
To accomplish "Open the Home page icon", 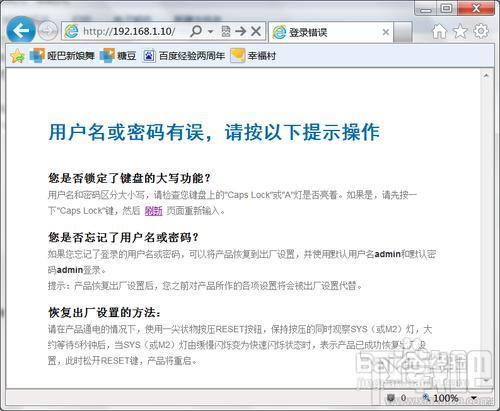I will 439,31.
